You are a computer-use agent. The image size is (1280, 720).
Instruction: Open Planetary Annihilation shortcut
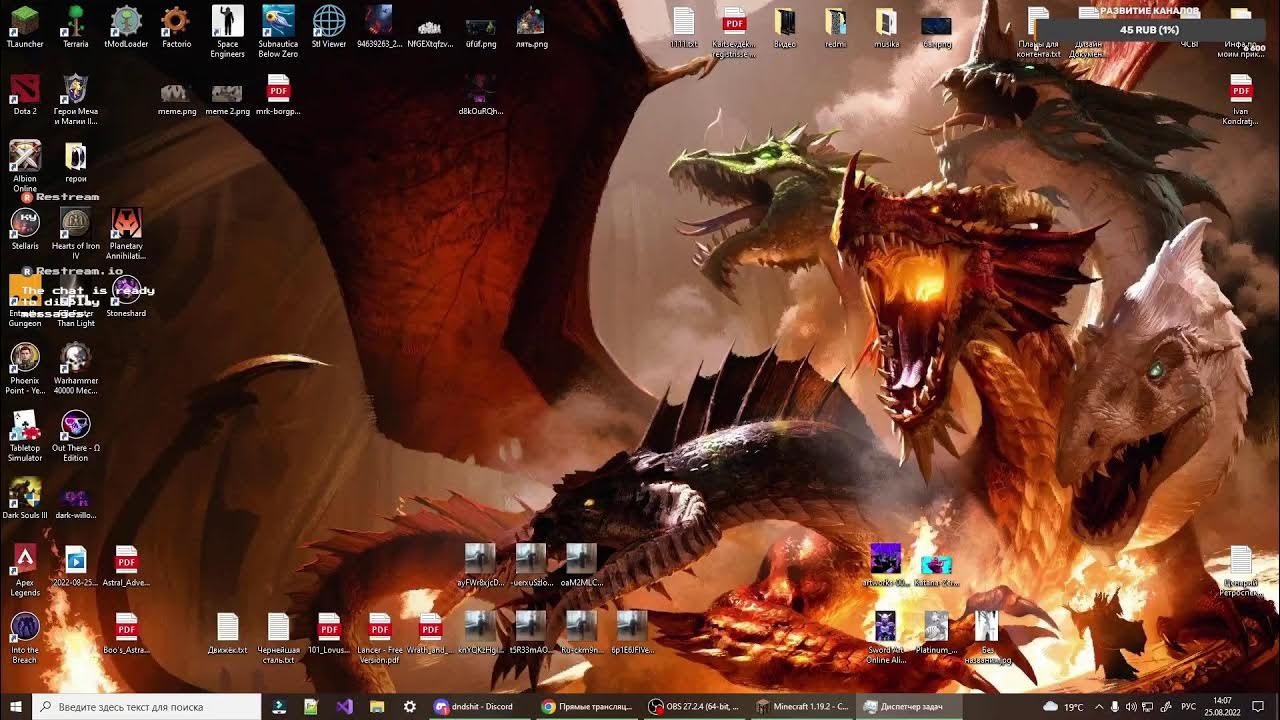(126, 234)
